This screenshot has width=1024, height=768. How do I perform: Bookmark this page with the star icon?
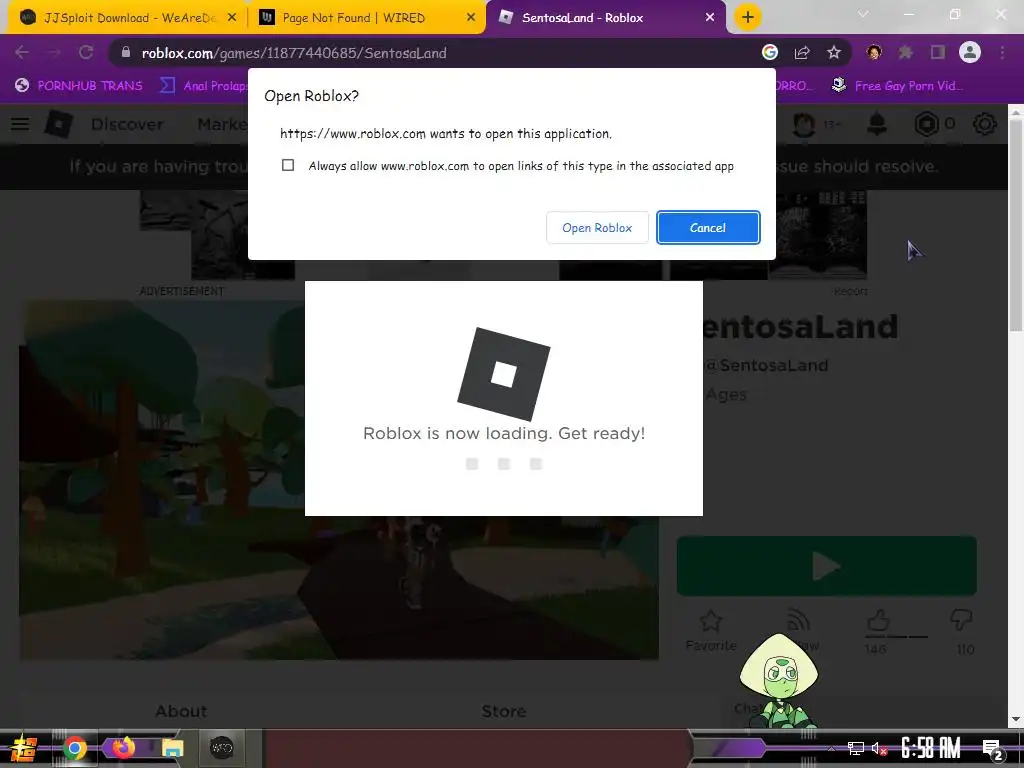[834, 52]
